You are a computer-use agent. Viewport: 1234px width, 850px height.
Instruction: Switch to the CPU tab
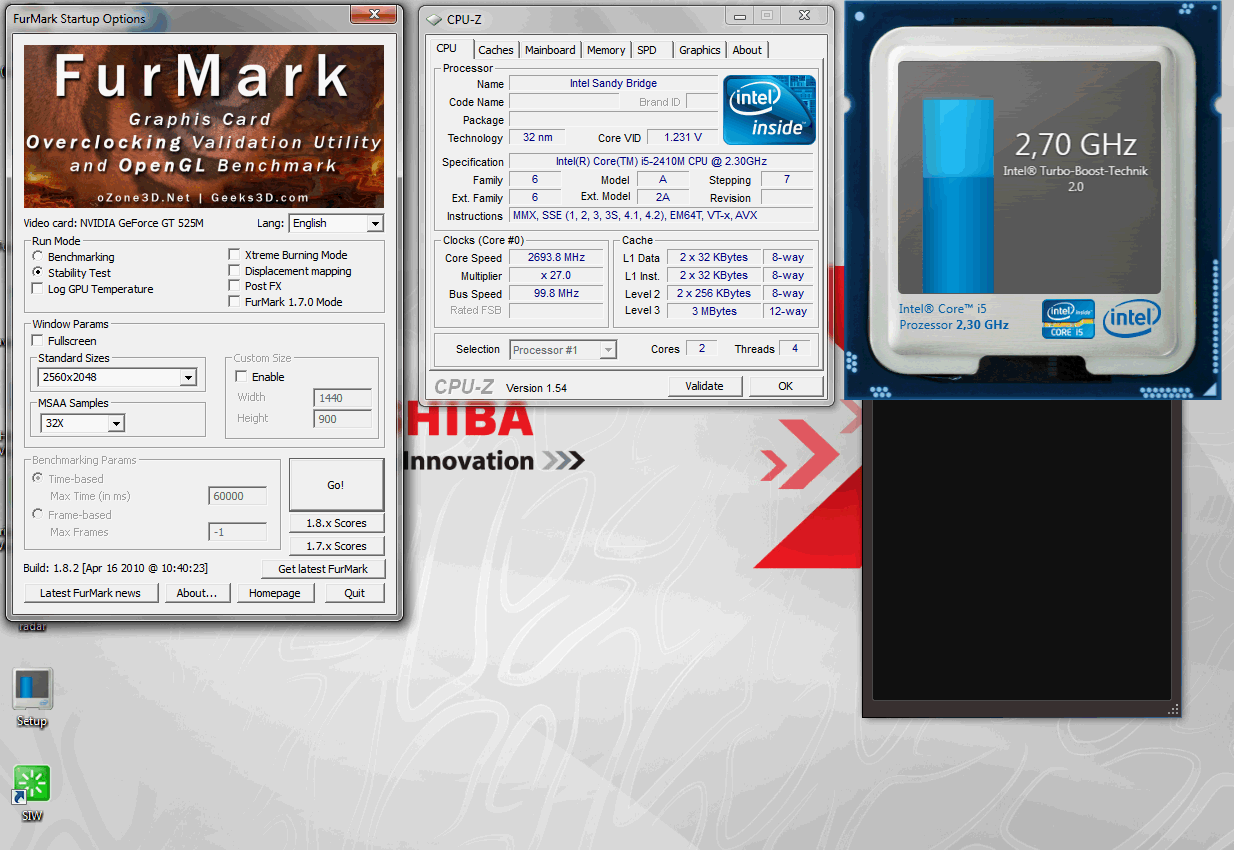pos(446,48)
